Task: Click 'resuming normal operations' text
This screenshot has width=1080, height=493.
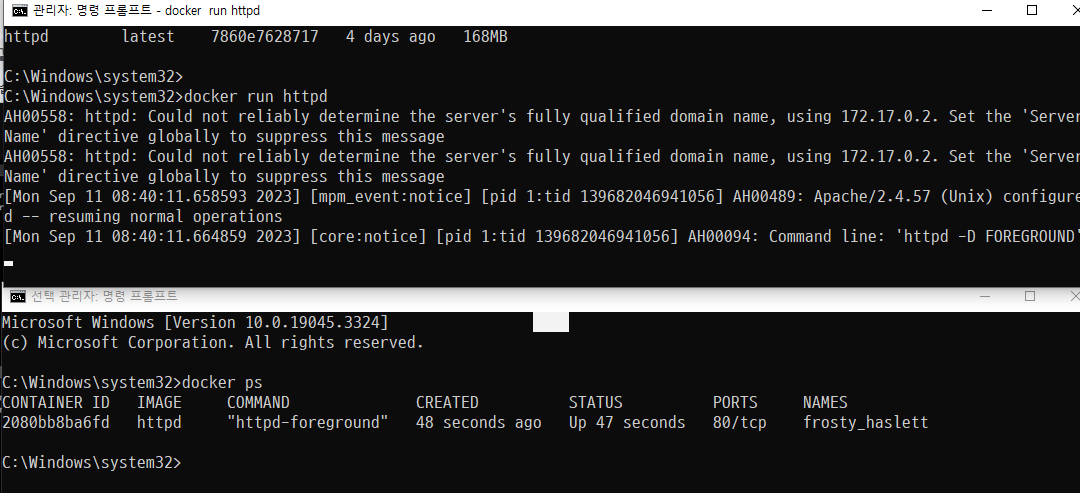Action: click(165, 217)
